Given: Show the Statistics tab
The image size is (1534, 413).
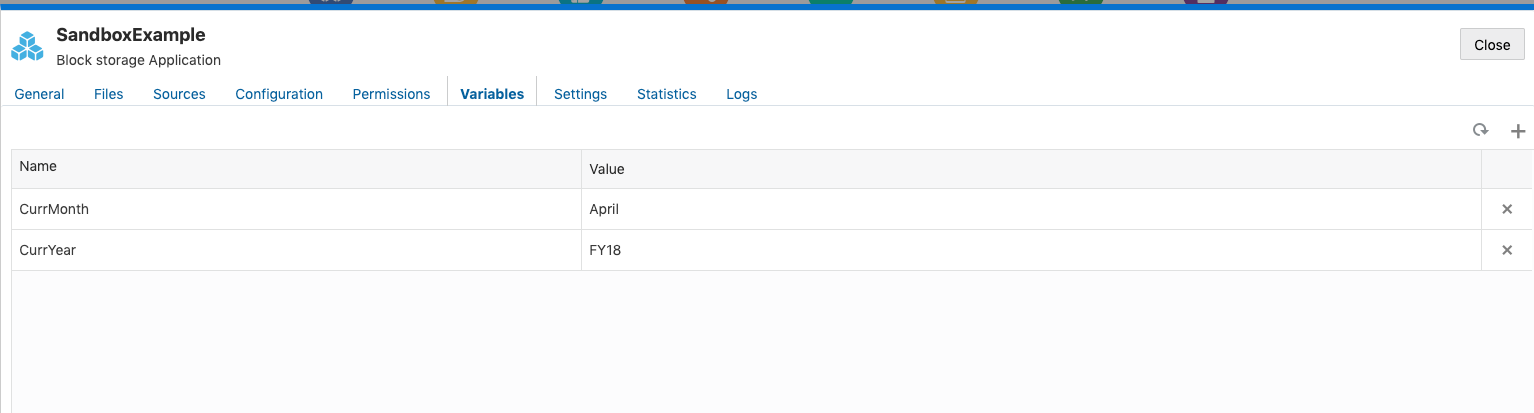Looking at the screenshot, I should pos(666,94).
